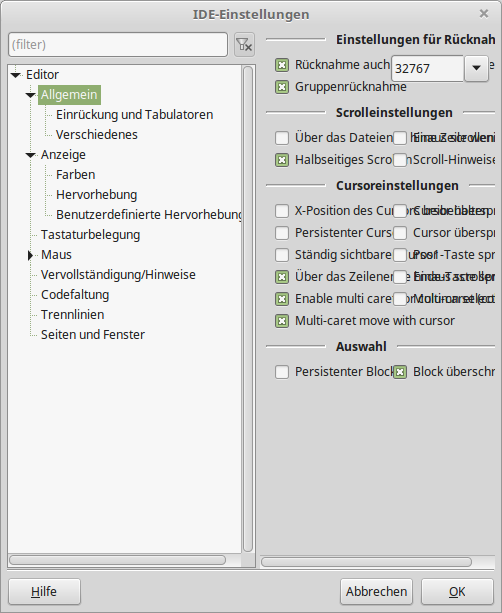This screenshot has width=502, height=613.
Task: Toggle the Block überschreiben checkbox
Action: [400, 372]
